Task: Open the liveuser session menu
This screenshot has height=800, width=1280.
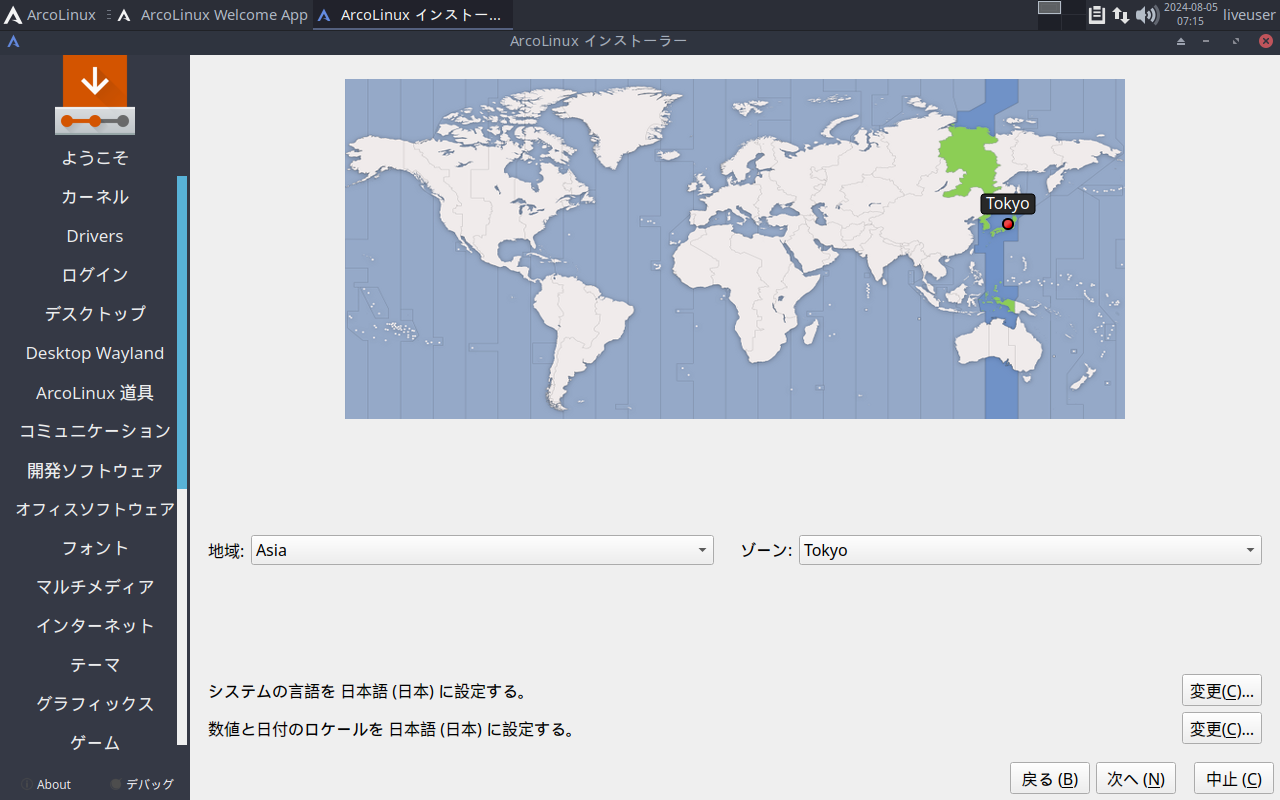Action: (x=1249, y=15)
